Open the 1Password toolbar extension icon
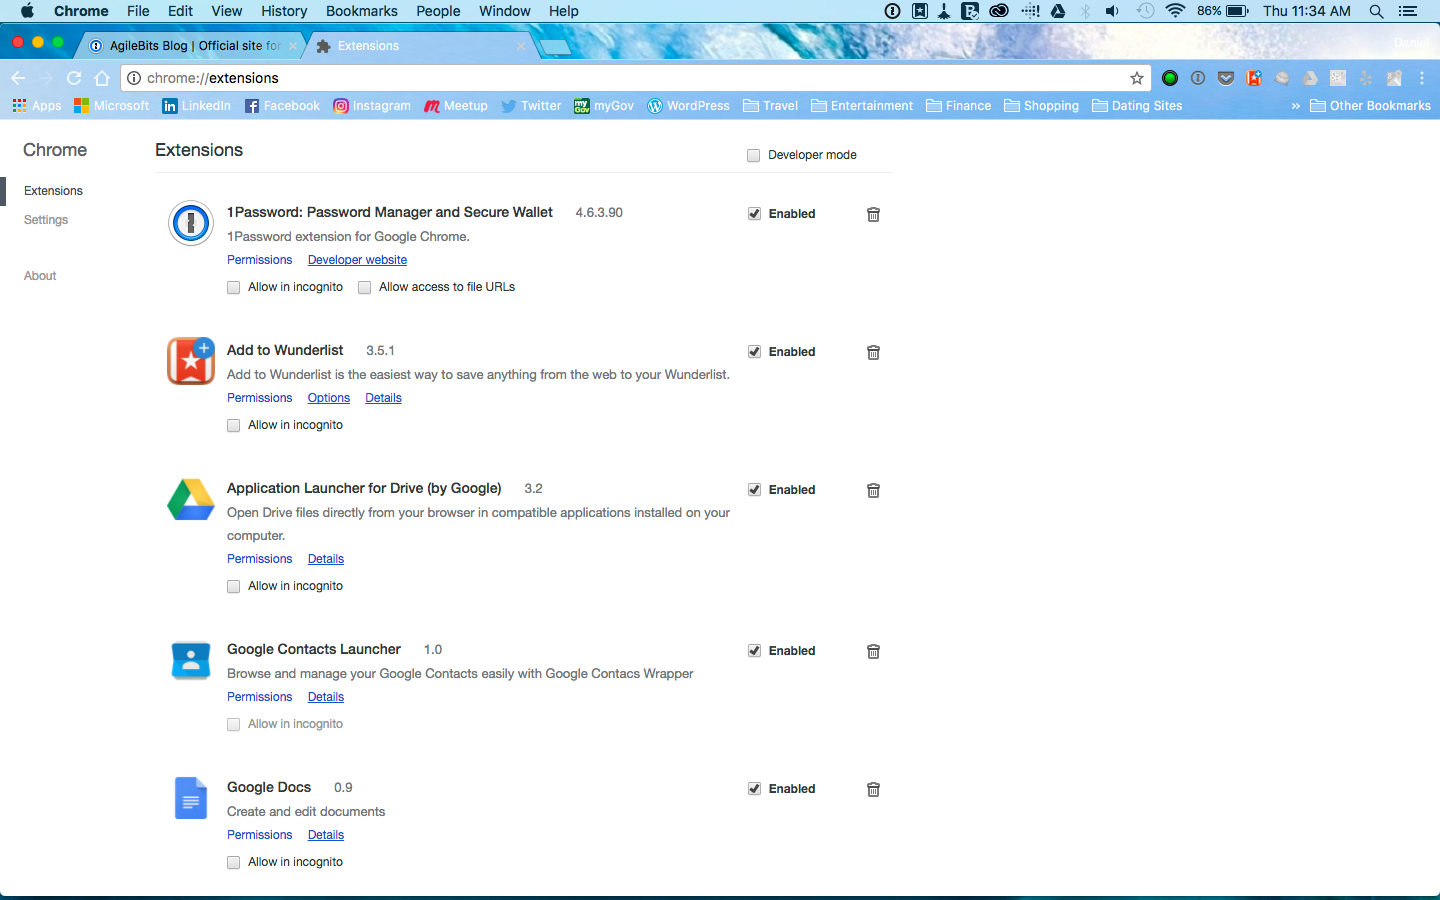 (x=1198, y=78)
